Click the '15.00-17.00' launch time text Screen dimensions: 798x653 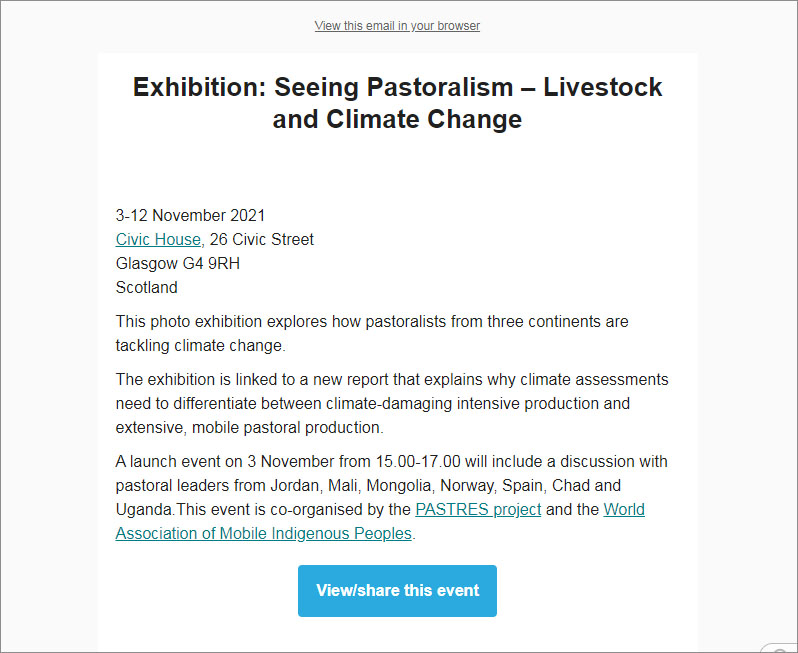coord(418,462)
